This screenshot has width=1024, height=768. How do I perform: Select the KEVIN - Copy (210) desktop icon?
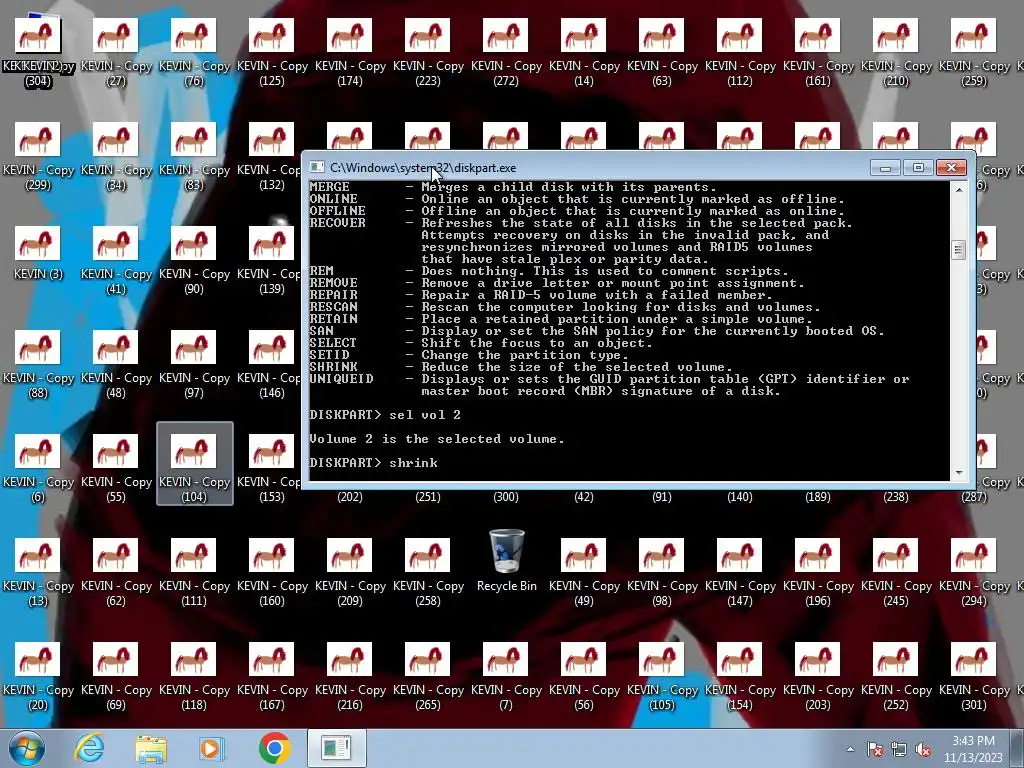[x=896, y=52]
